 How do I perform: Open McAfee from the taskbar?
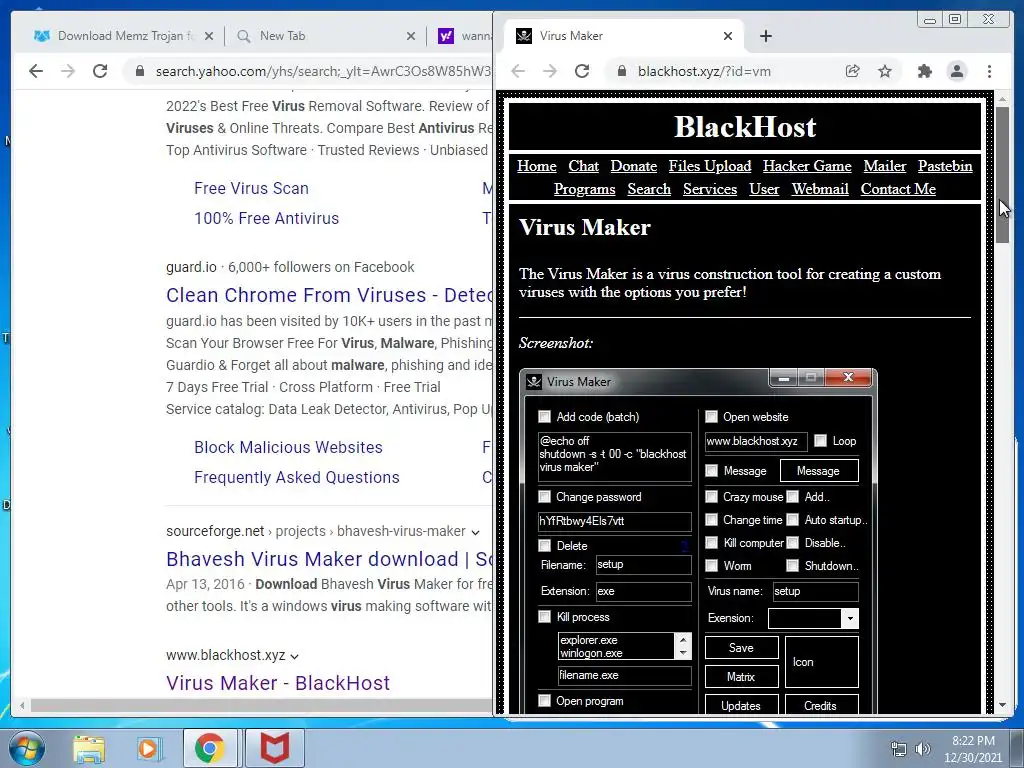click(x=275, y=748)
